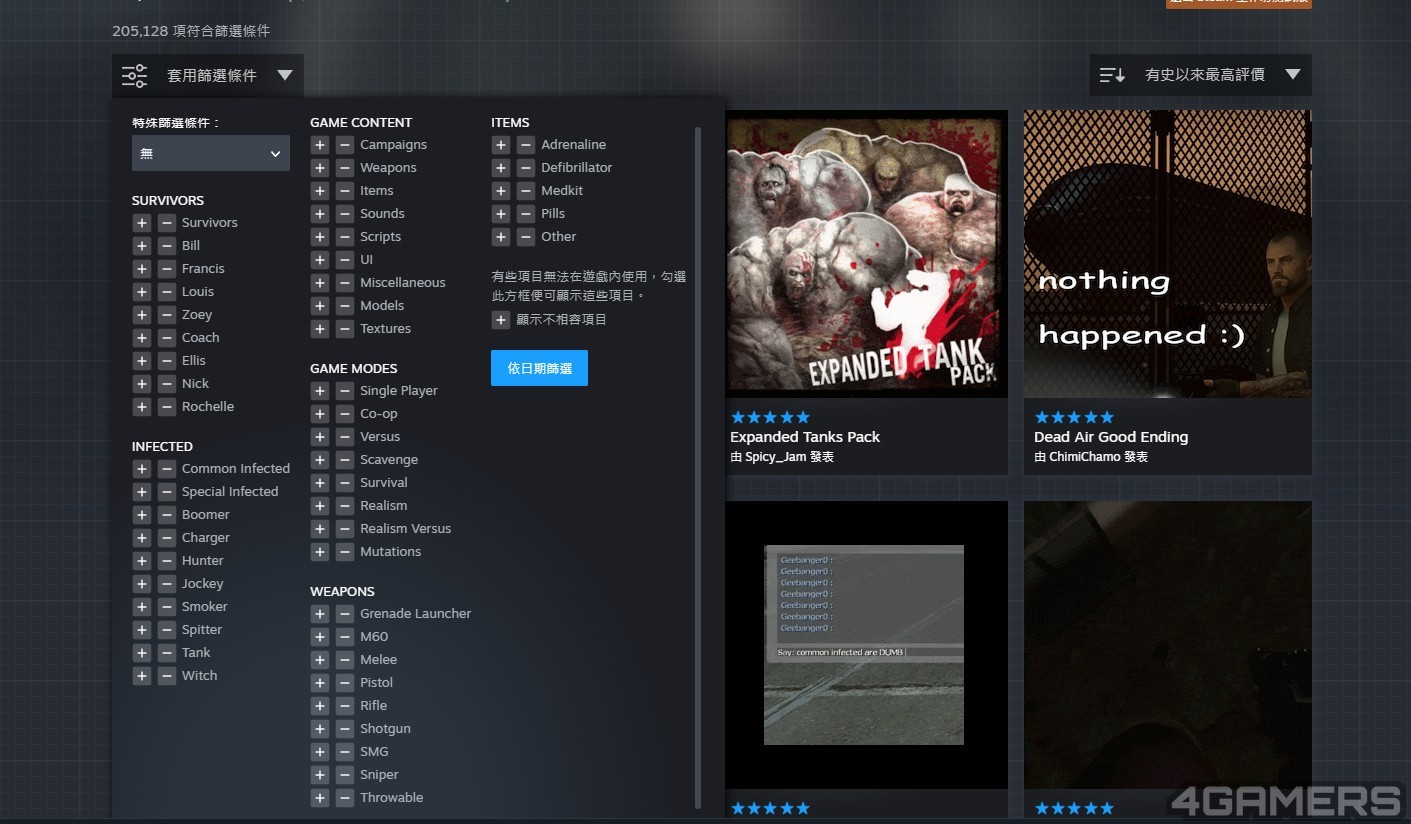1411x824 pixels.
Task: Open the Expanded Tanks Pack title link
Action: pos(805,437)
